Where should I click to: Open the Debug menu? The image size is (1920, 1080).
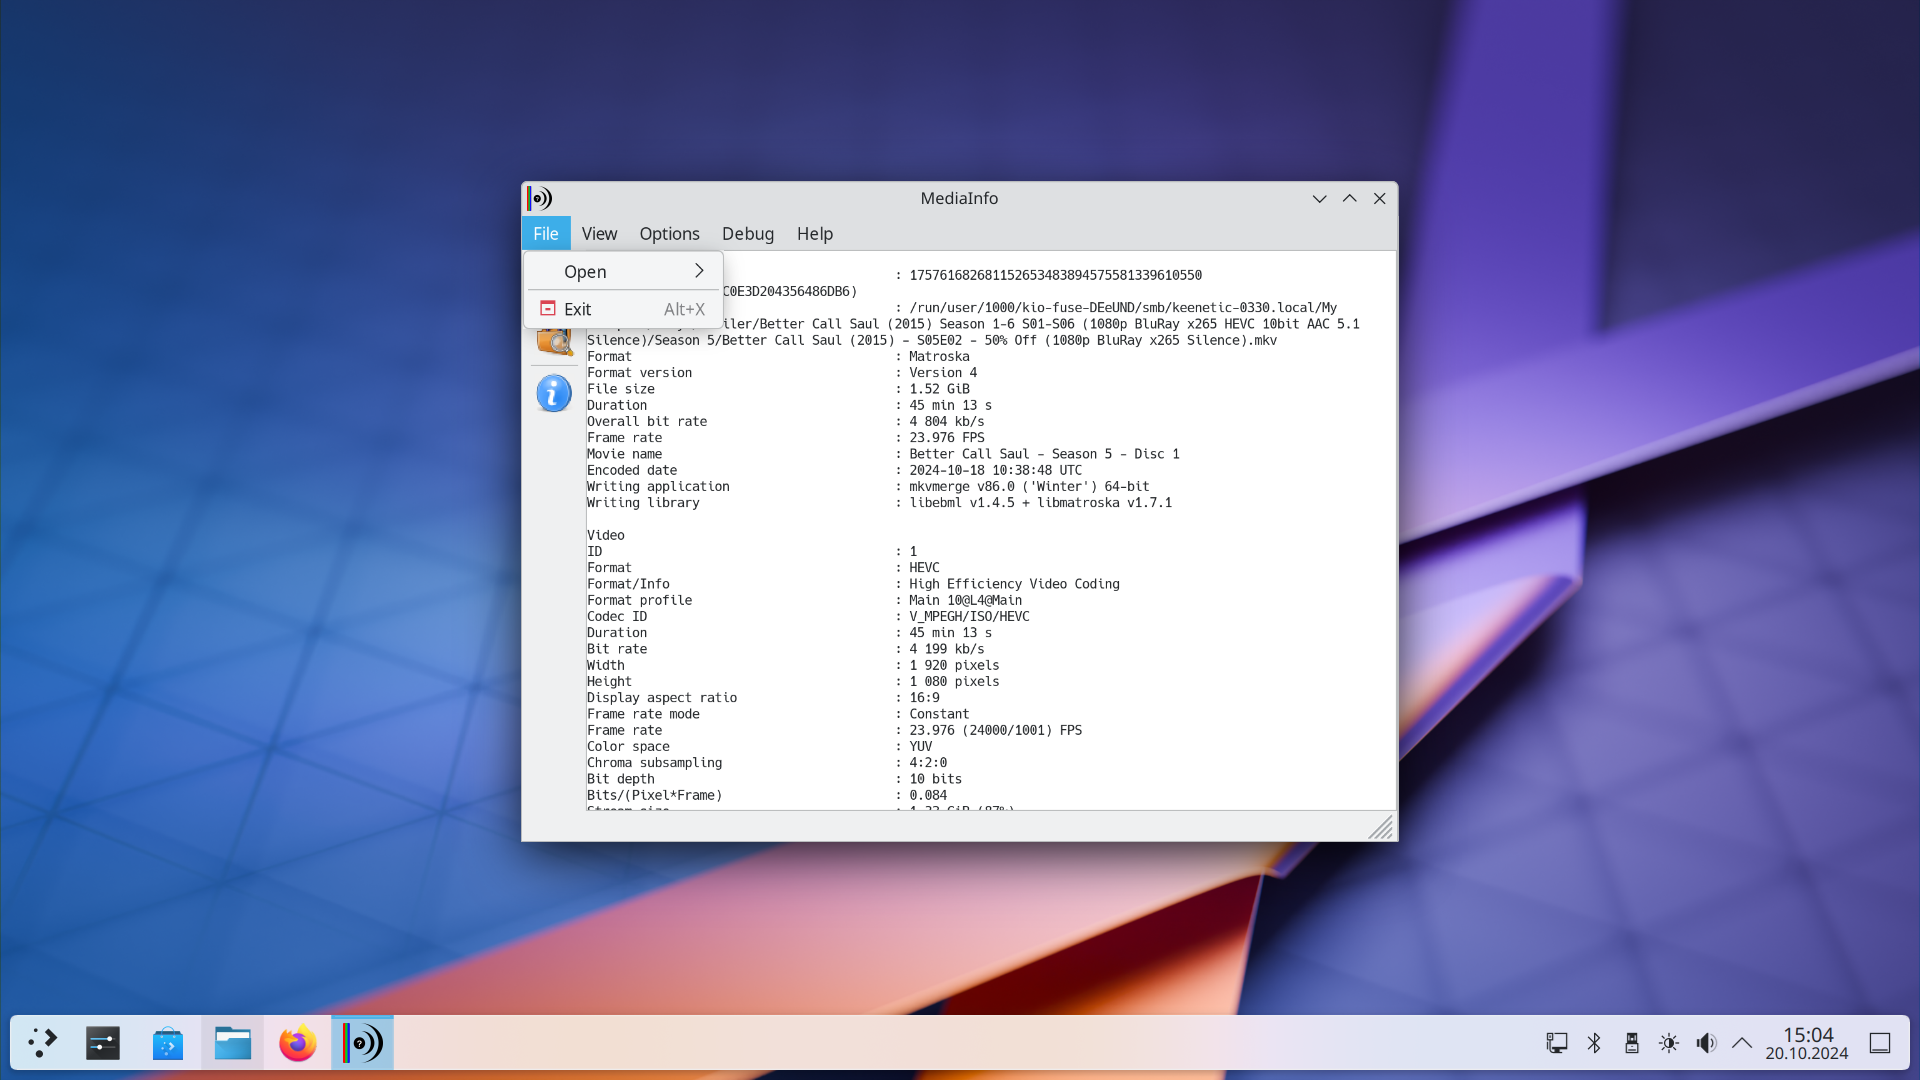[x=747, y=233]
